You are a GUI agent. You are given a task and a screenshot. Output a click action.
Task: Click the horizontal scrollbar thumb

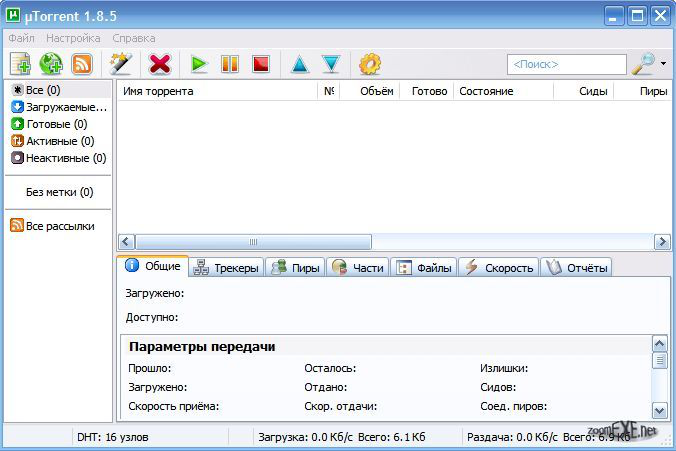254,241
